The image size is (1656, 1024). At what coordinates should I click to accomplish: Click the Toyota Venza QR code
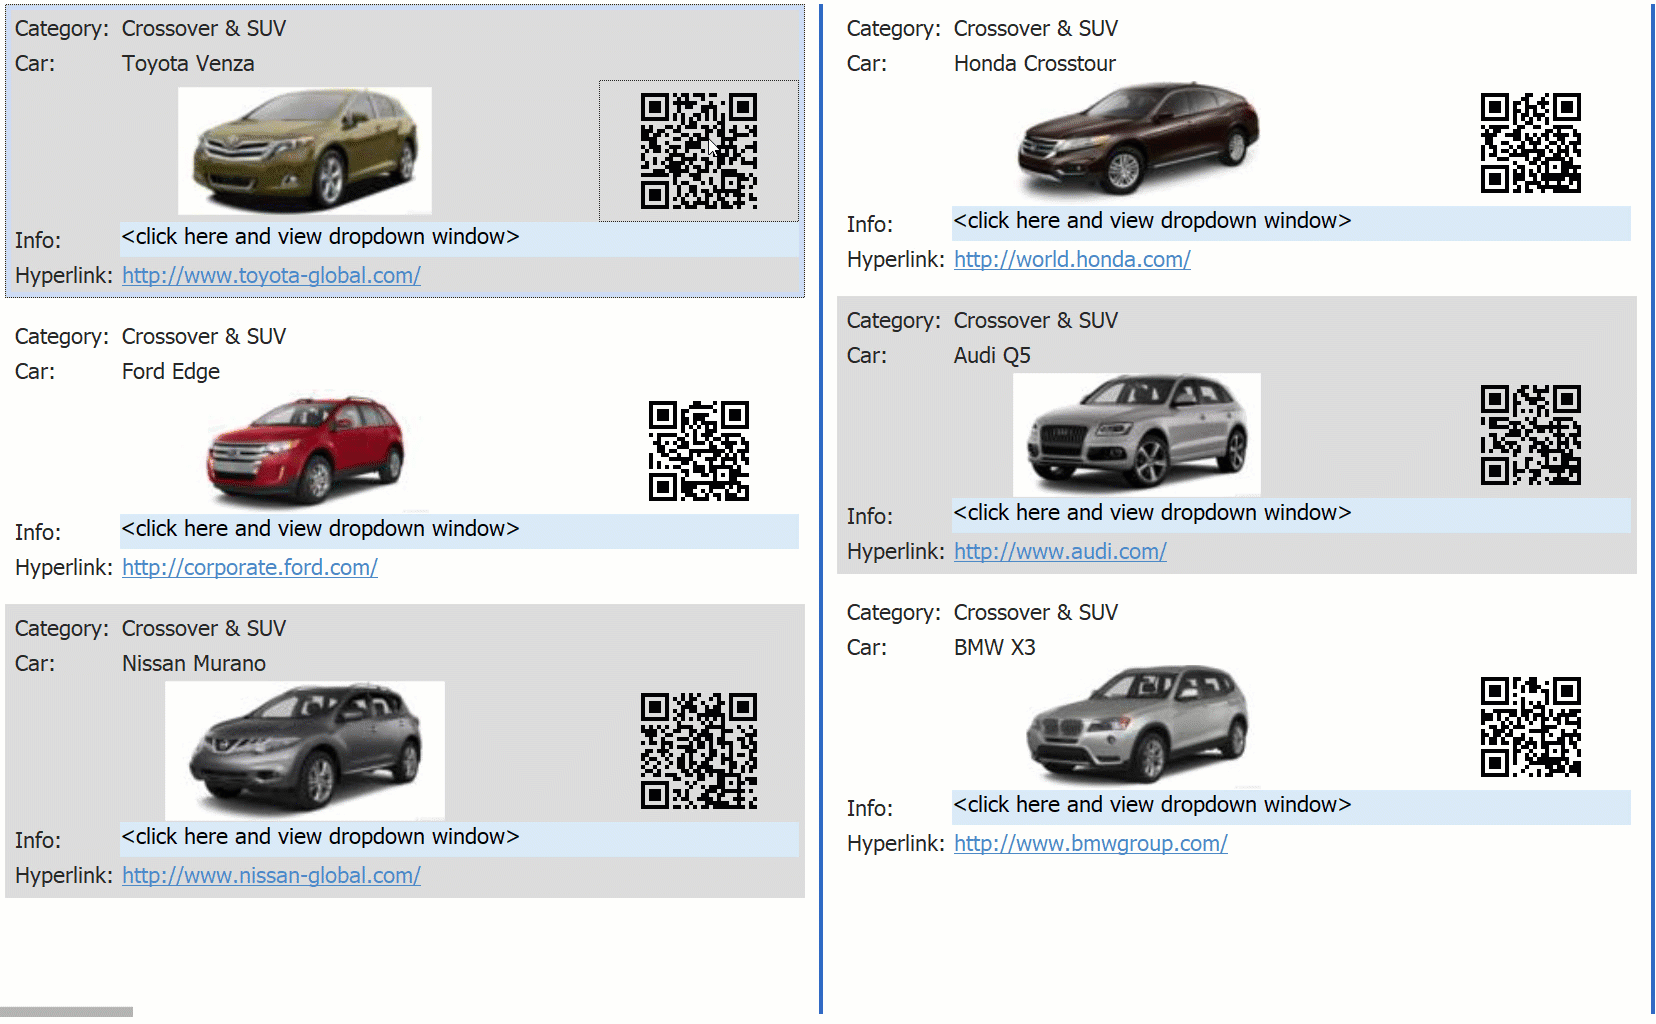click(699, 151)
